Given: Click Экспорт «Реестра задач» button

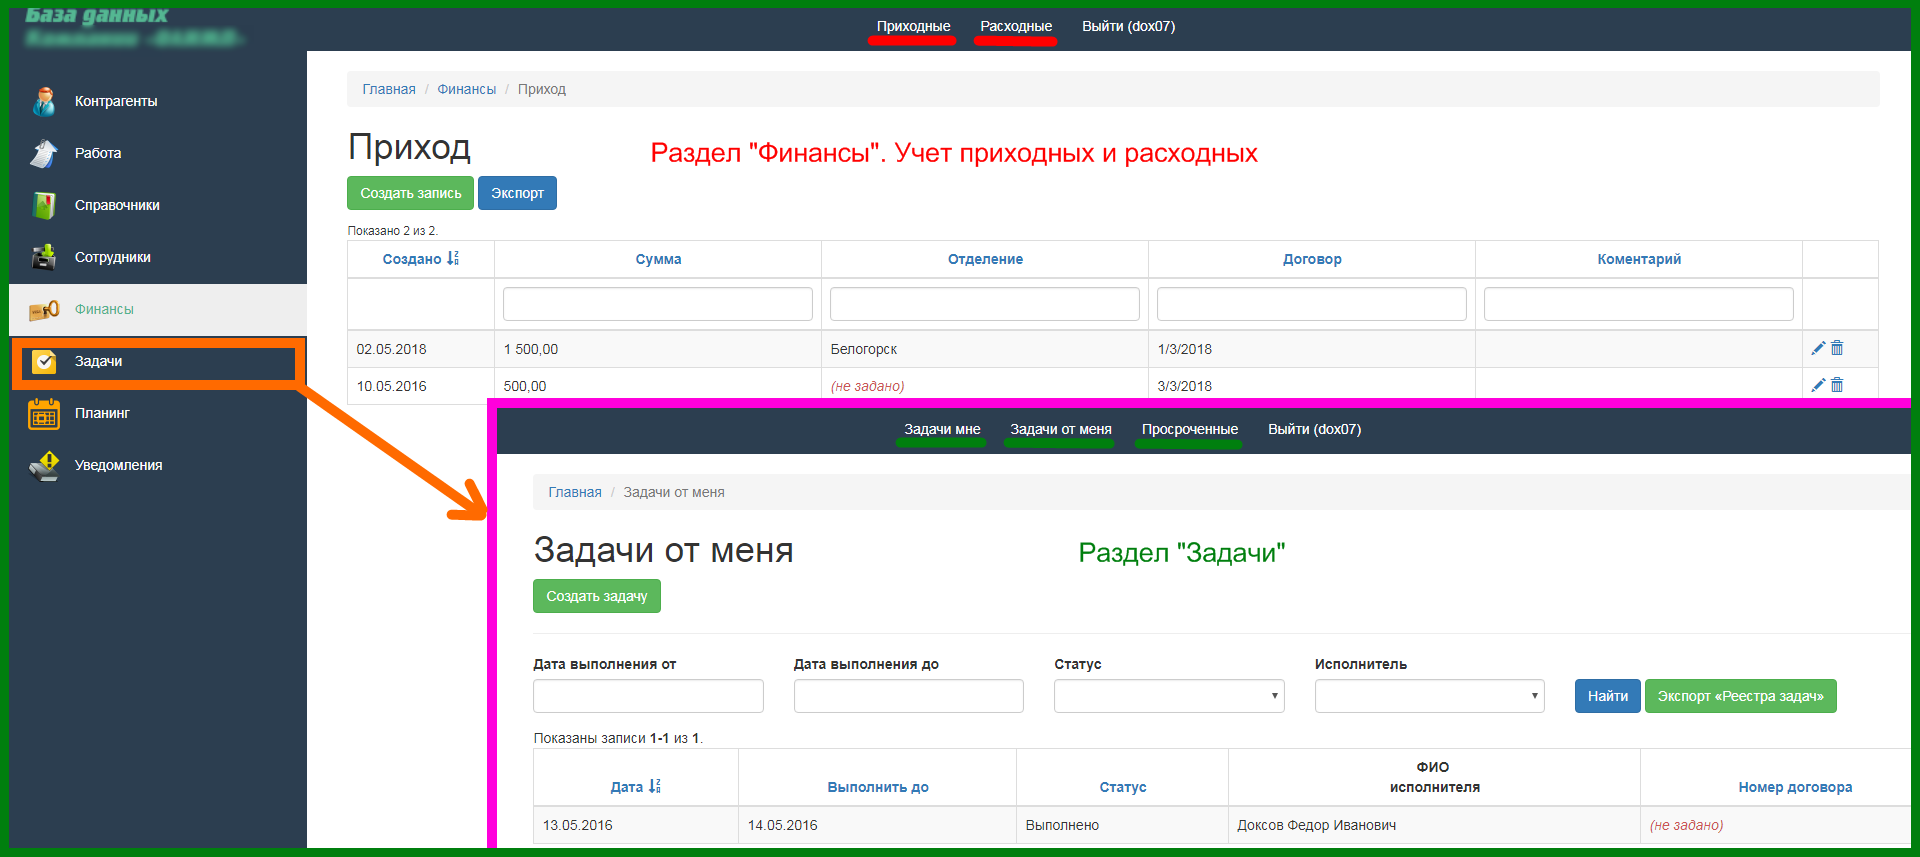Looking at the screenshot, I should (x=1740, y=696).
